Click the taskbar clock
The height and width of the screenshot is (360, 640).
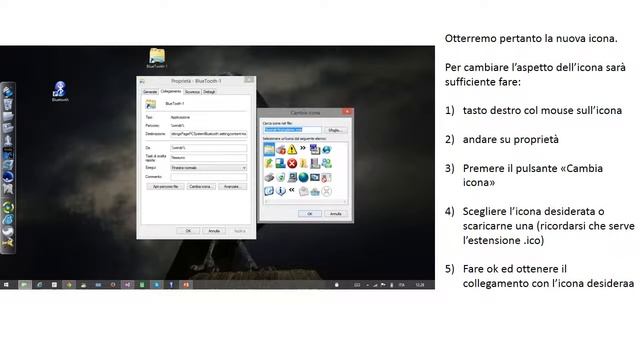420,284
